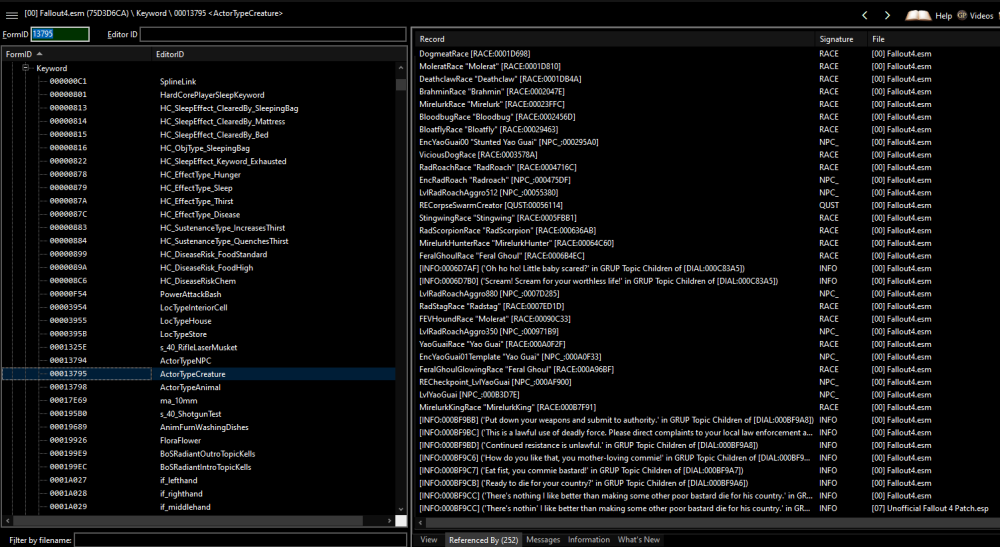1000x547 pixels.
Task: Switch to the Messages tab
Action: tap(543, 539)
